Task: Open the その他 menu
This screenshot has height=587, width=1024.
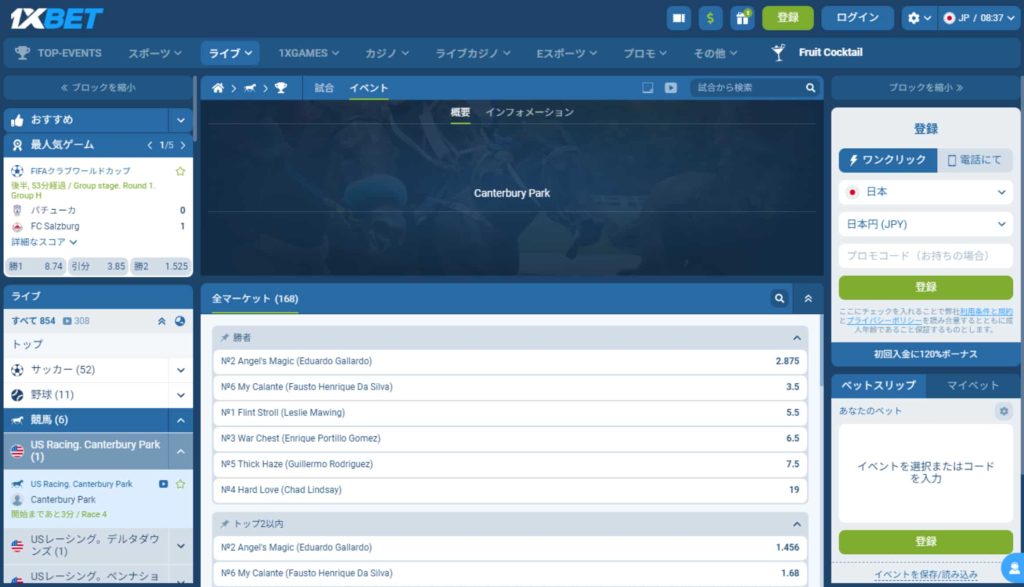Action: coord(715,53)
